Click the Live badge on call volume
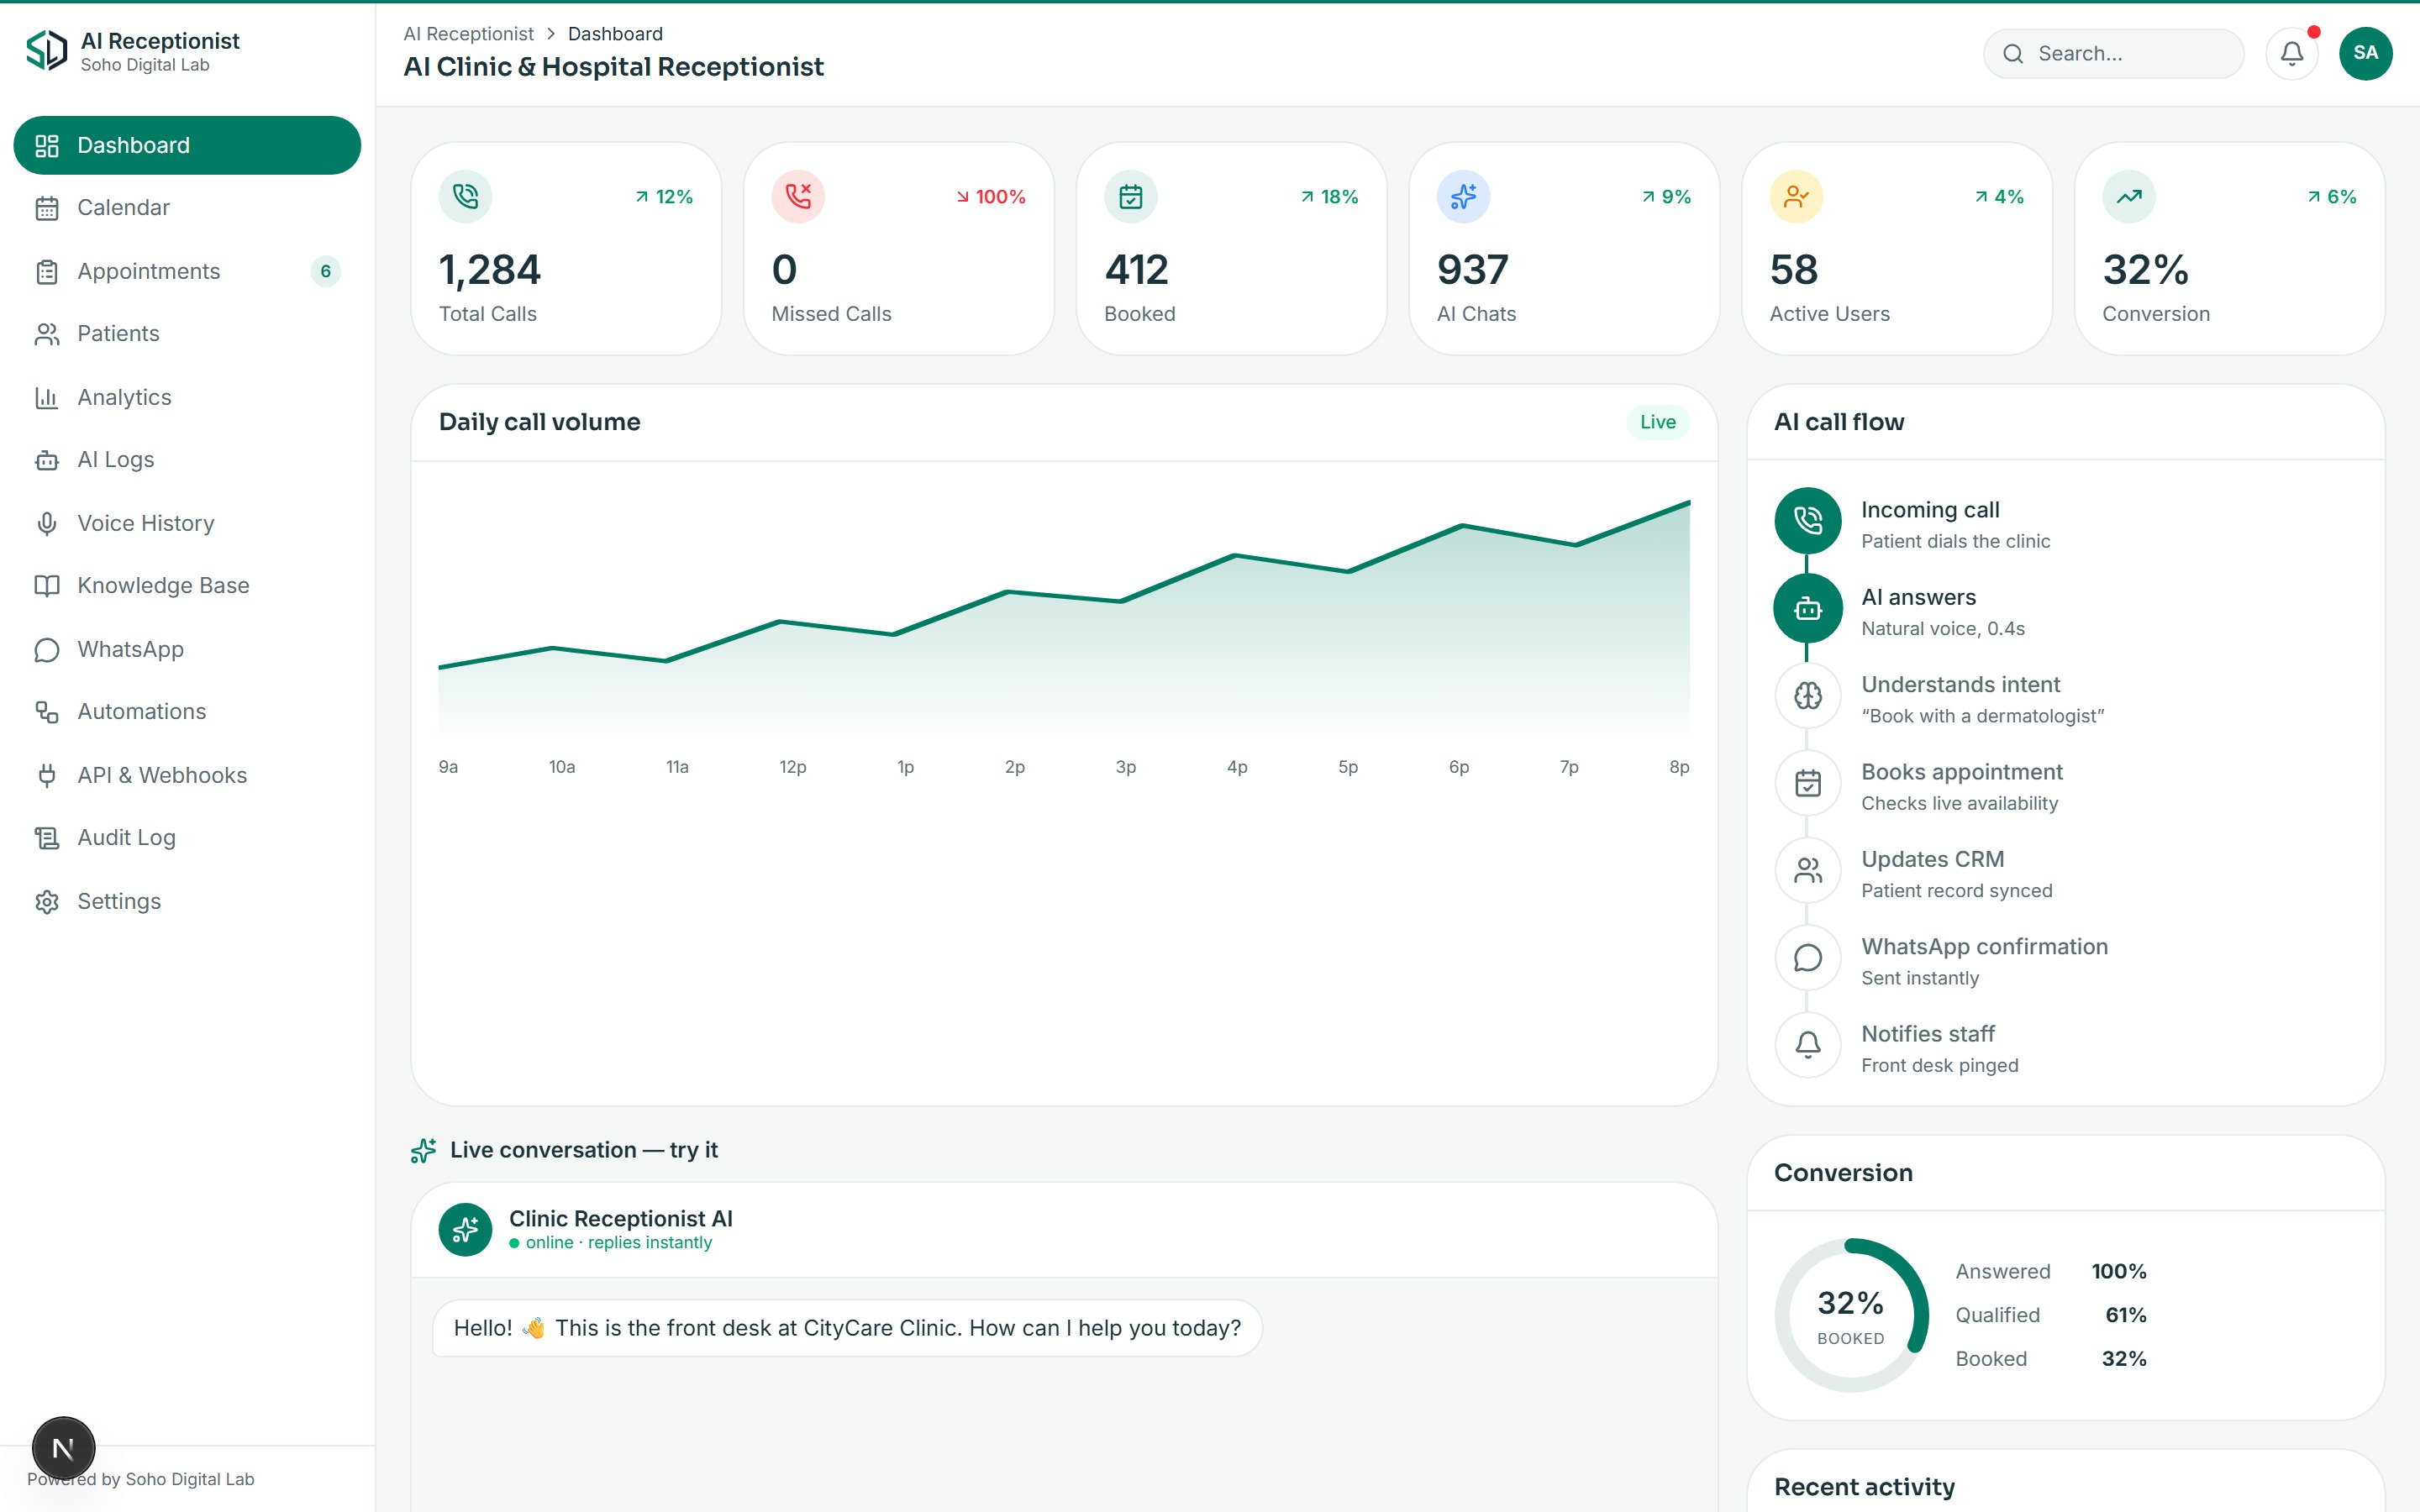The height and width of the screenshot is (1512, 2420). 1658,422
